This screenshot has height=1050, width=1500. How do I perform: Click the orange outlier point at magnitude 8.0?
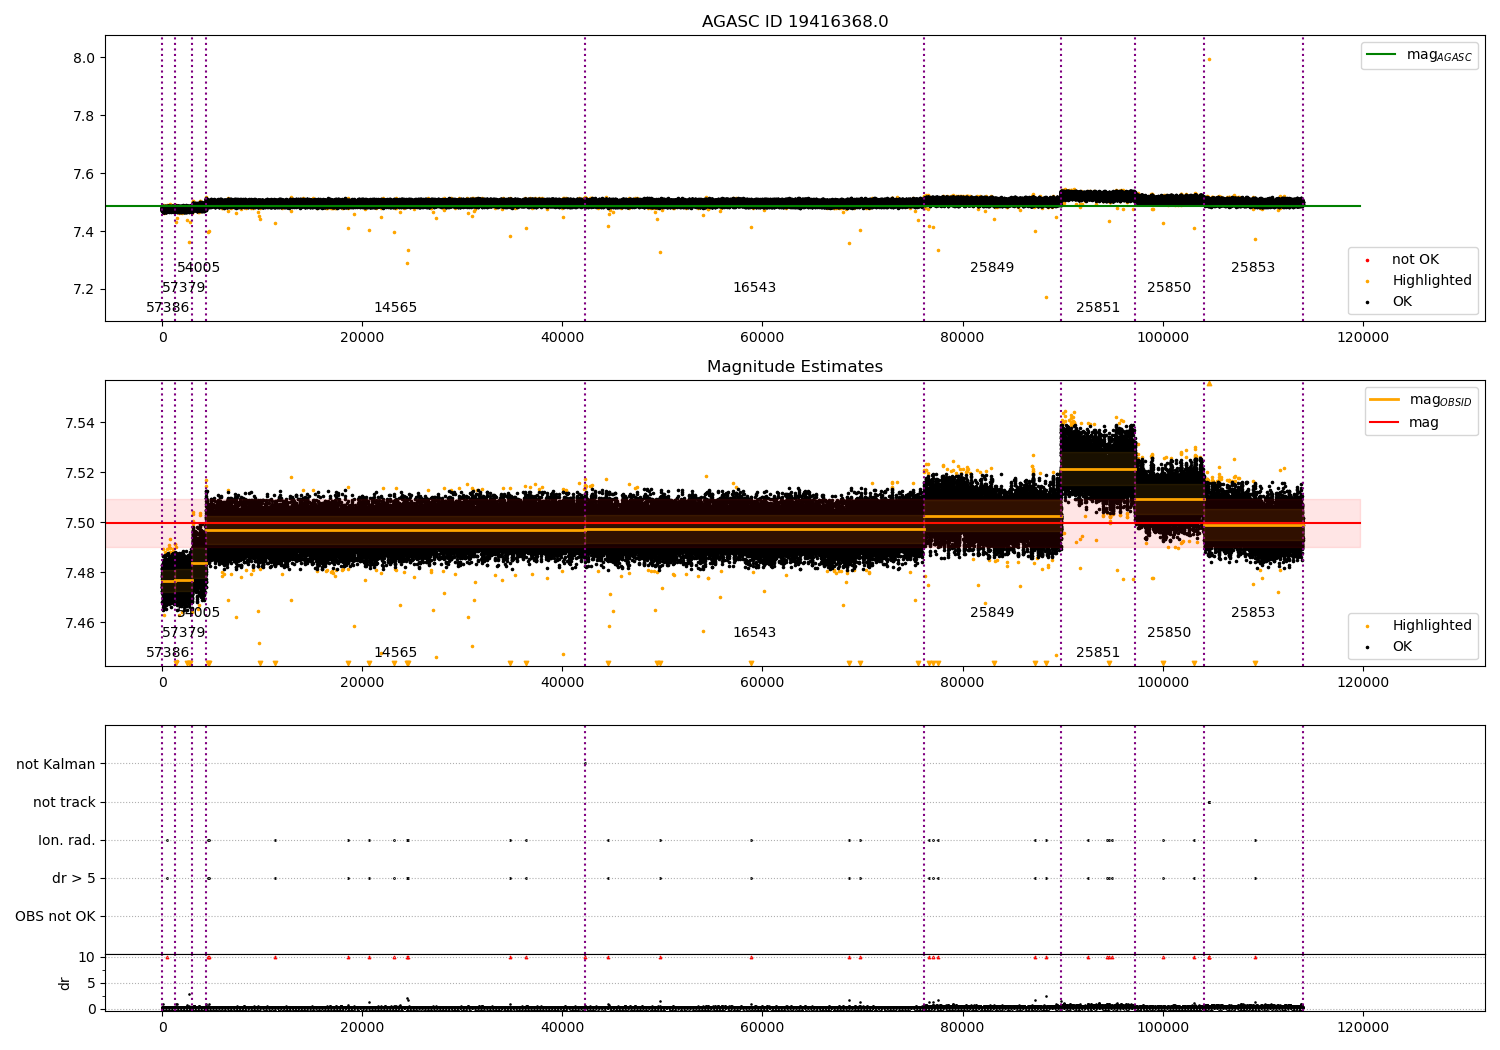click(1209, 59)
